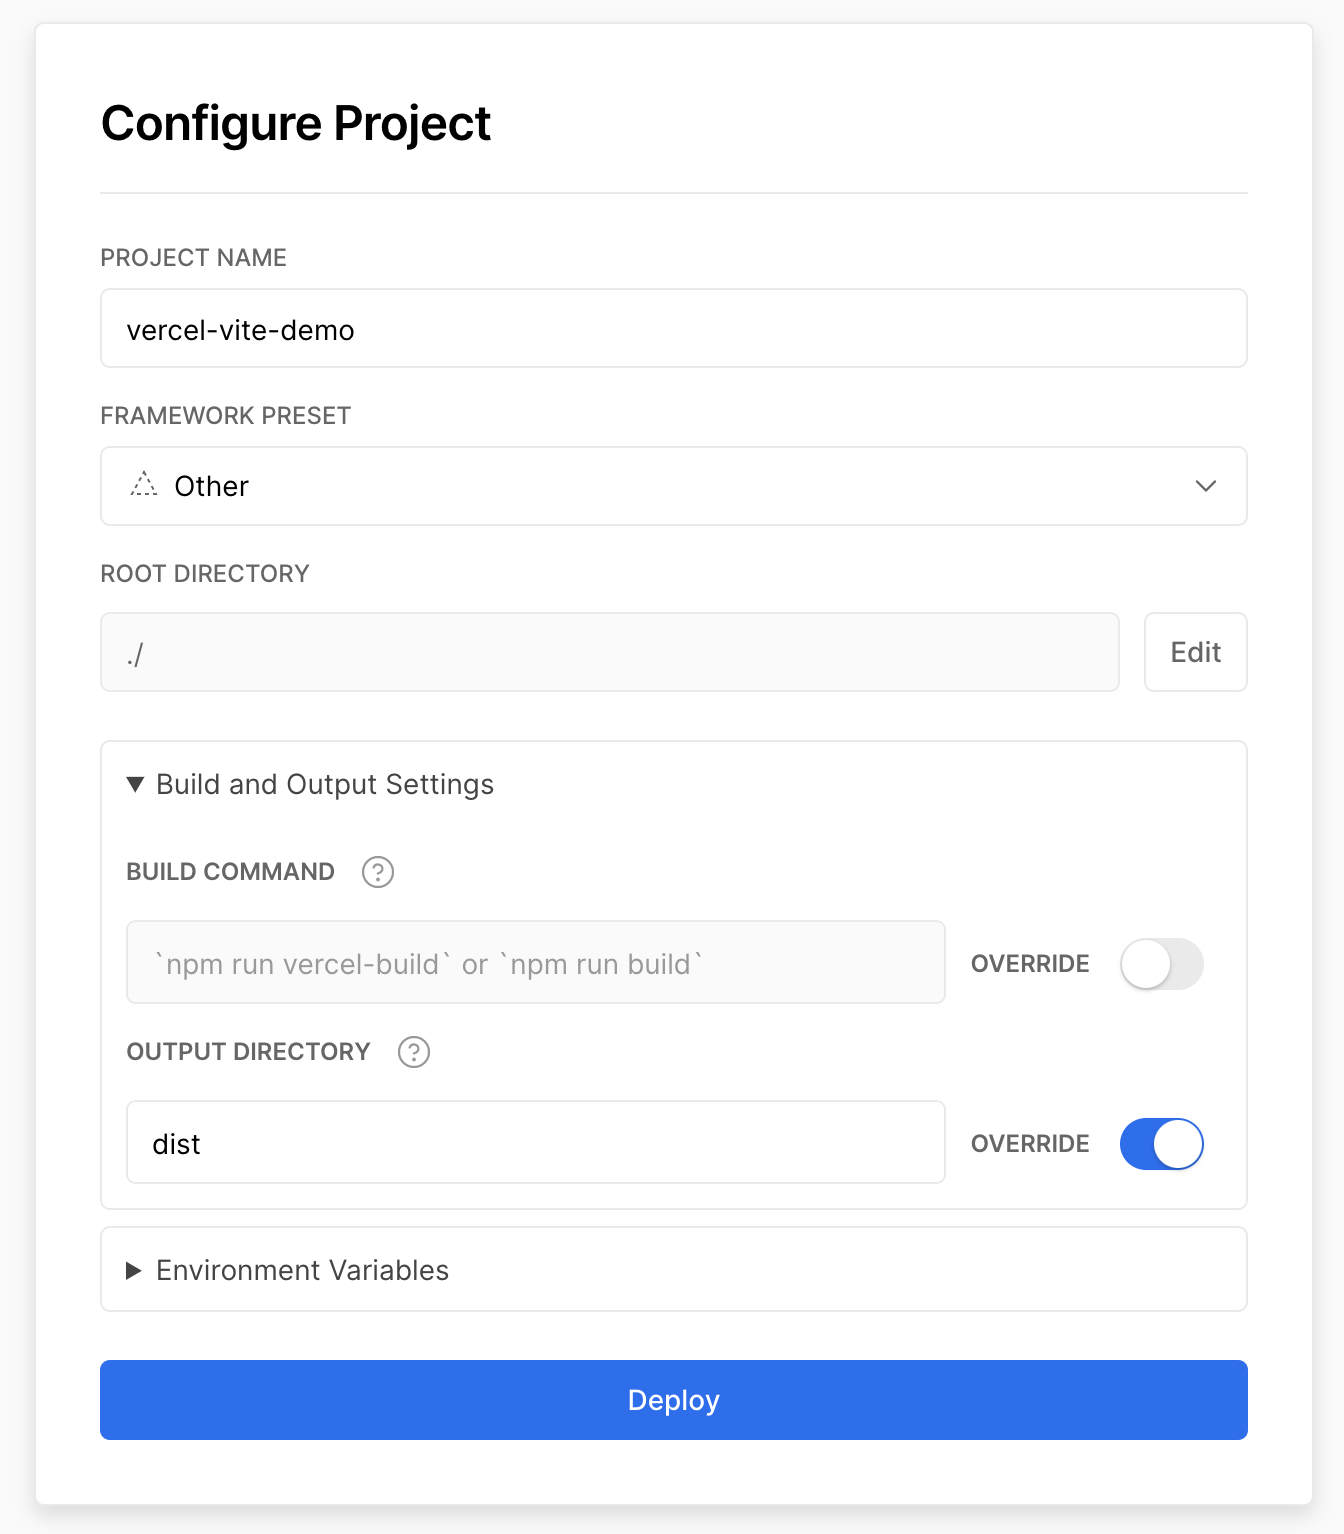
Task: Click the Environment Variables disclosure arrow
Action: click(133, 1270)
